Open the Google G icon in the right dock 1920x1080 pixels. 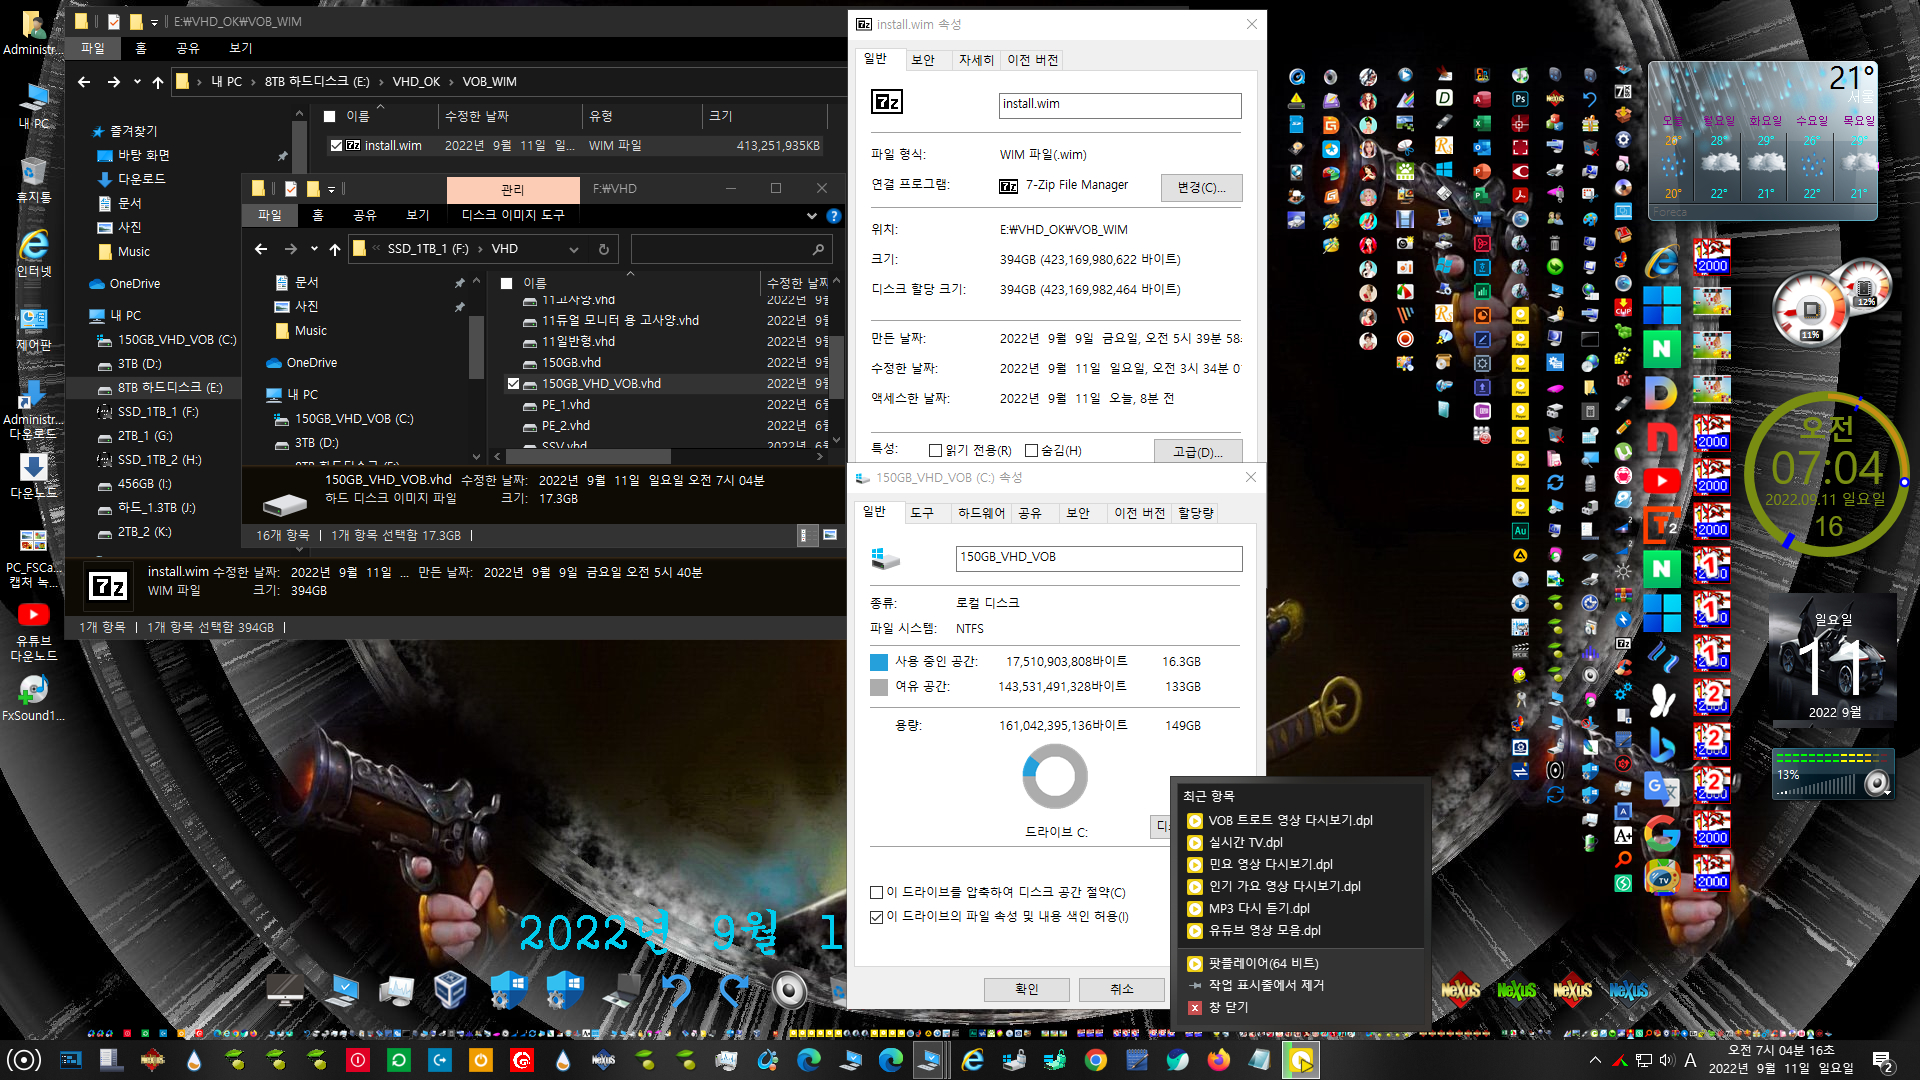click(x=1661, y=833)
